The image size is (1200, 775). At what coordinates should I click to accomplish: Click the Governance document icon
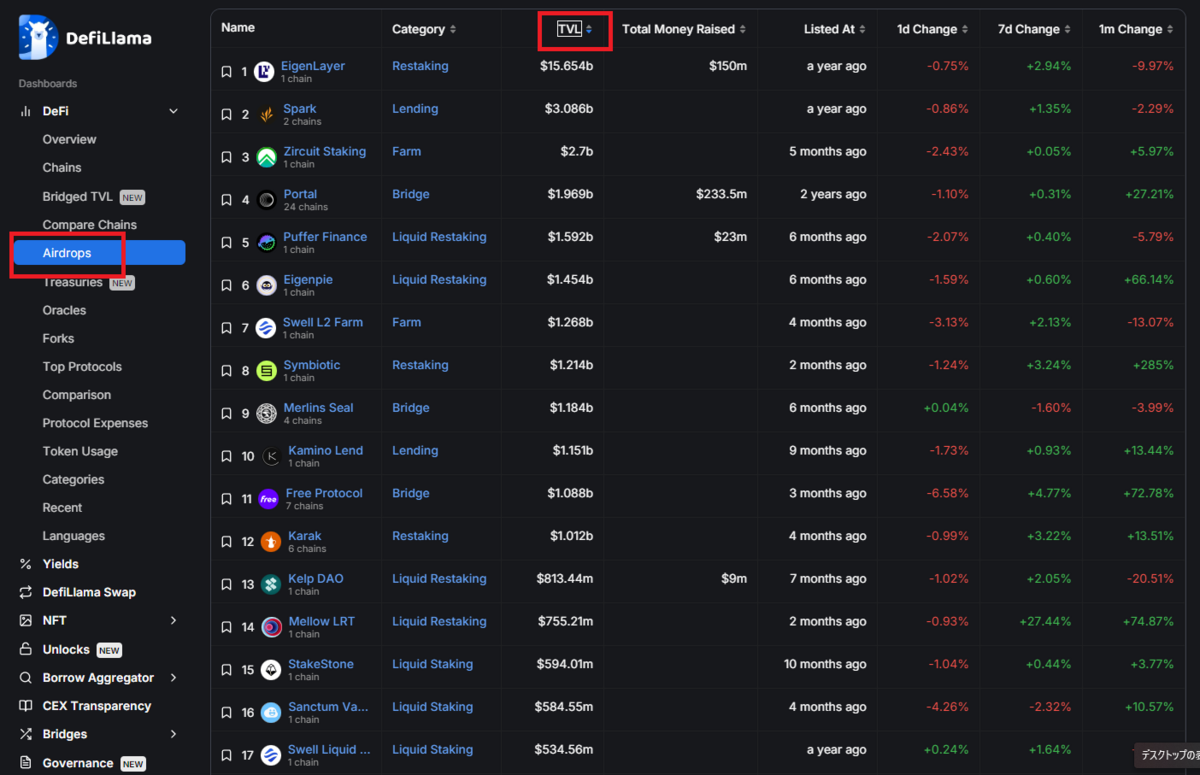pos(26,763)
